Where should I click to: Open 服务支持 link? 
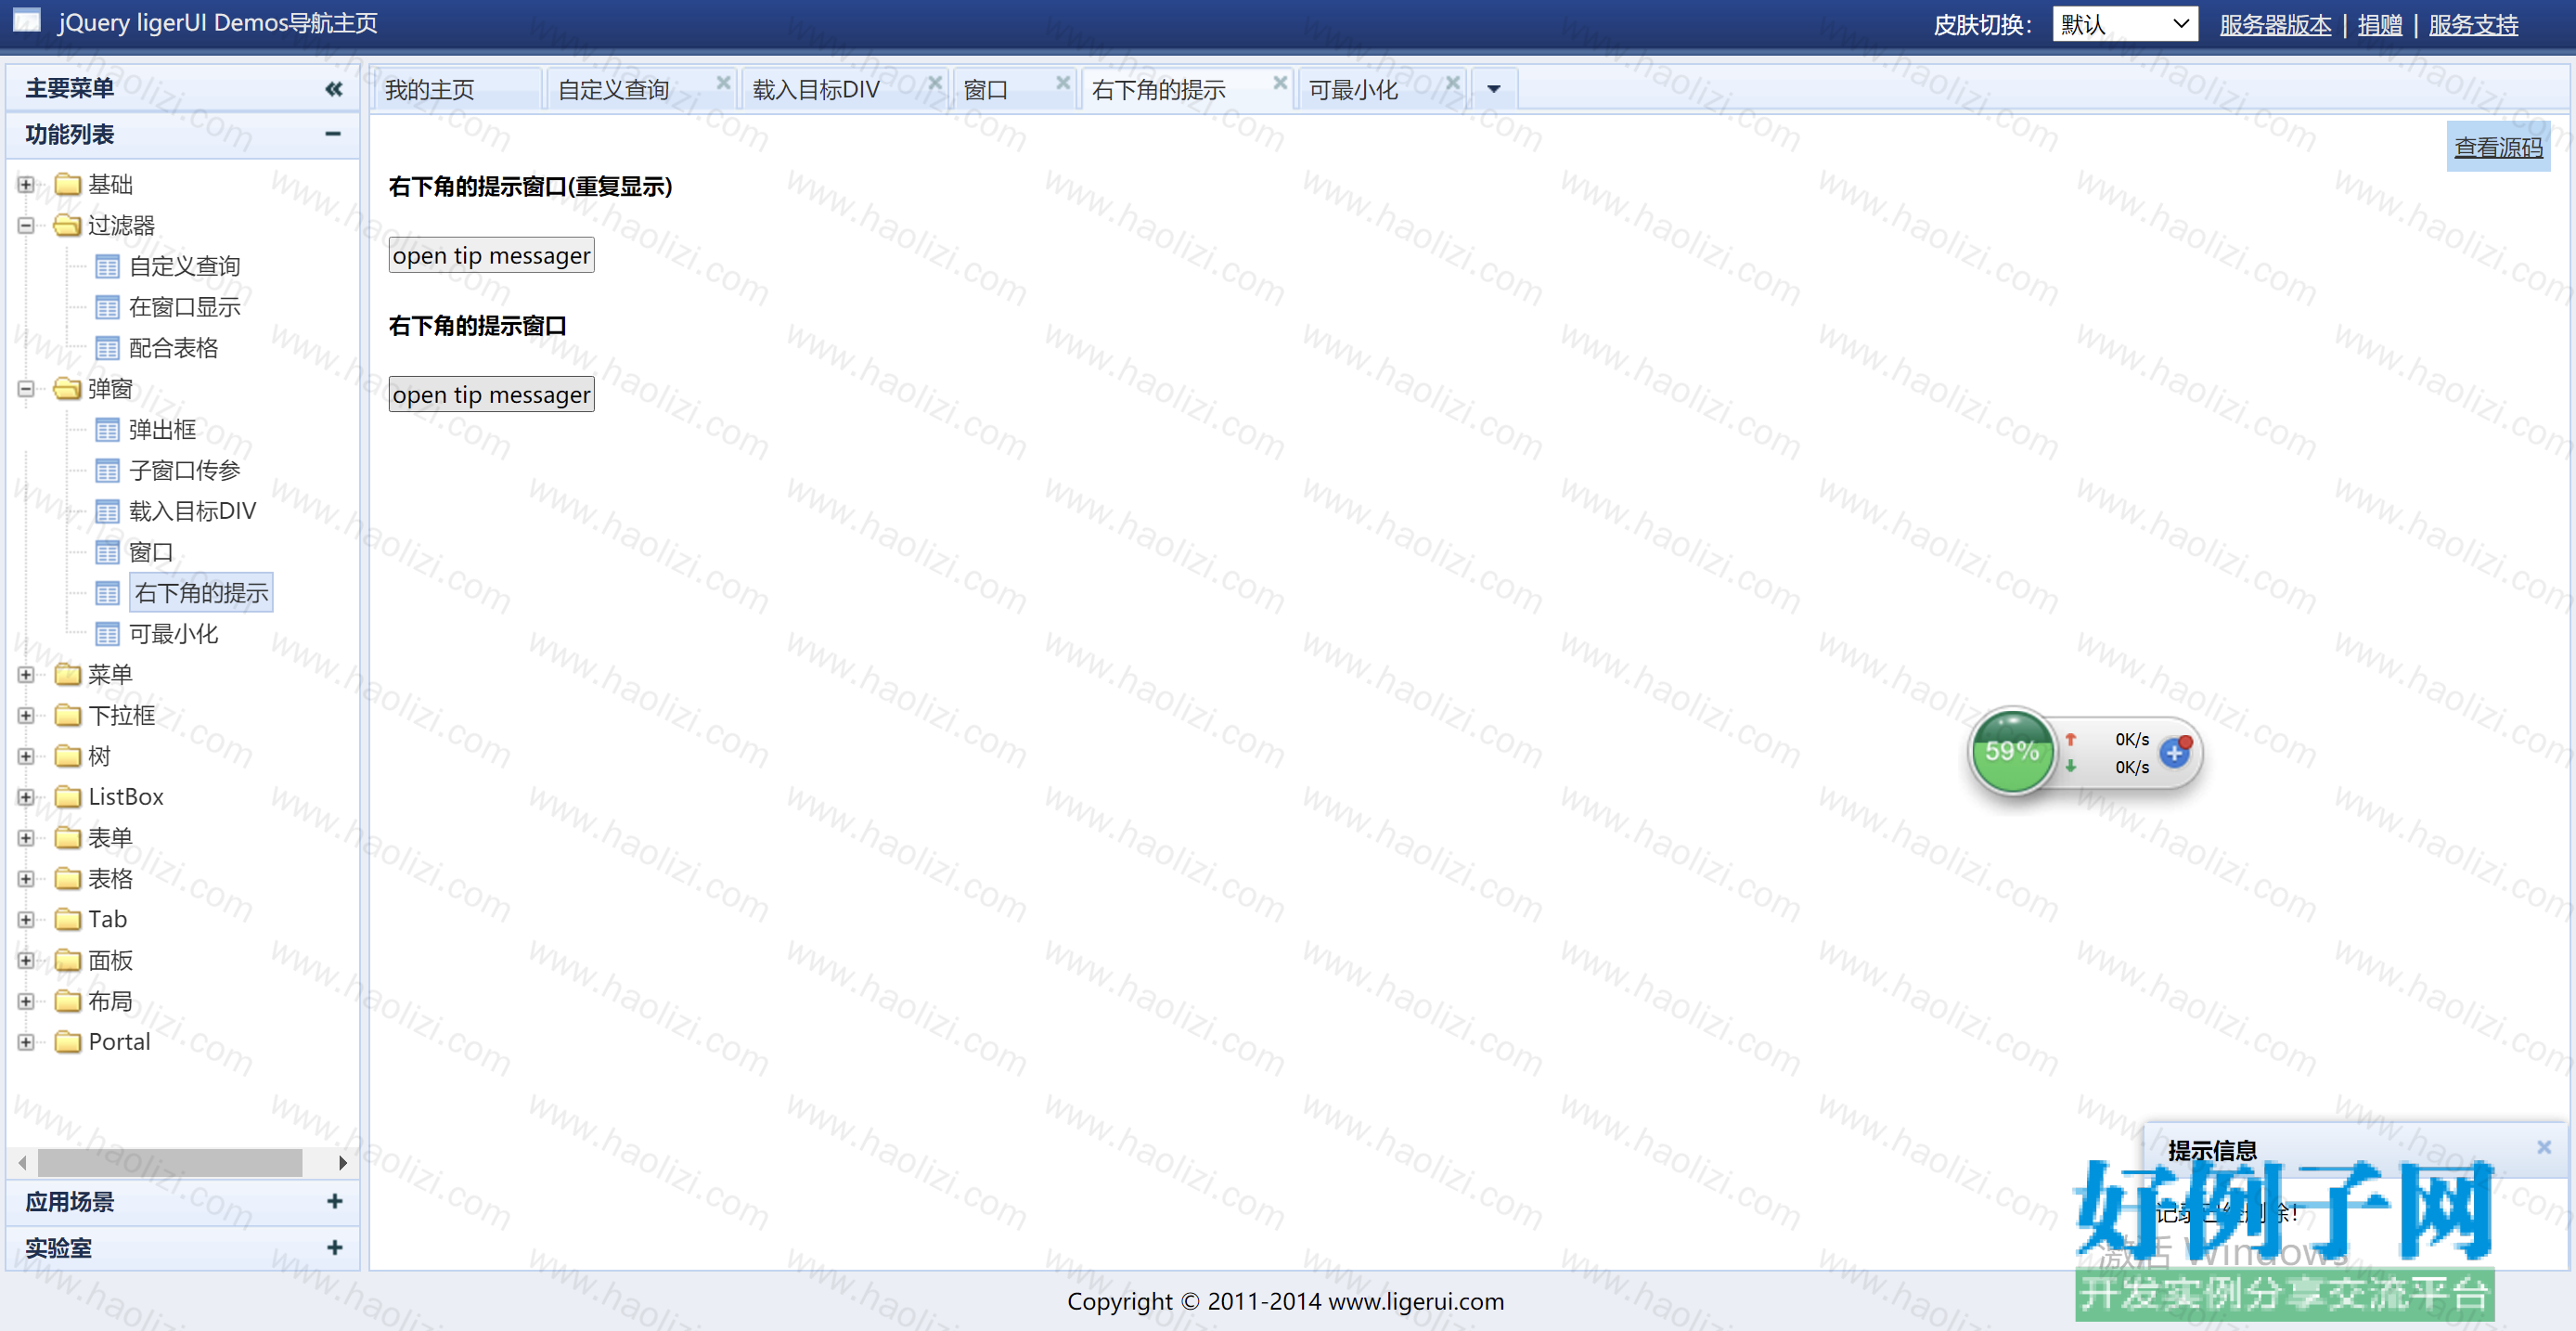click(2473, 24)
